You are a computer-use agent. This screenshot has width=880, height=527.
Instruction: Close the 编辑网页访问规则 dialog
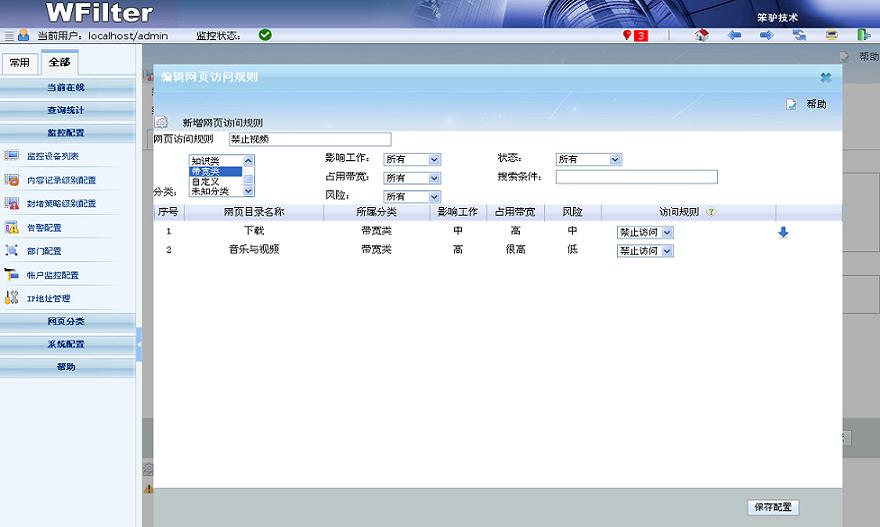[x=825, y=77]
